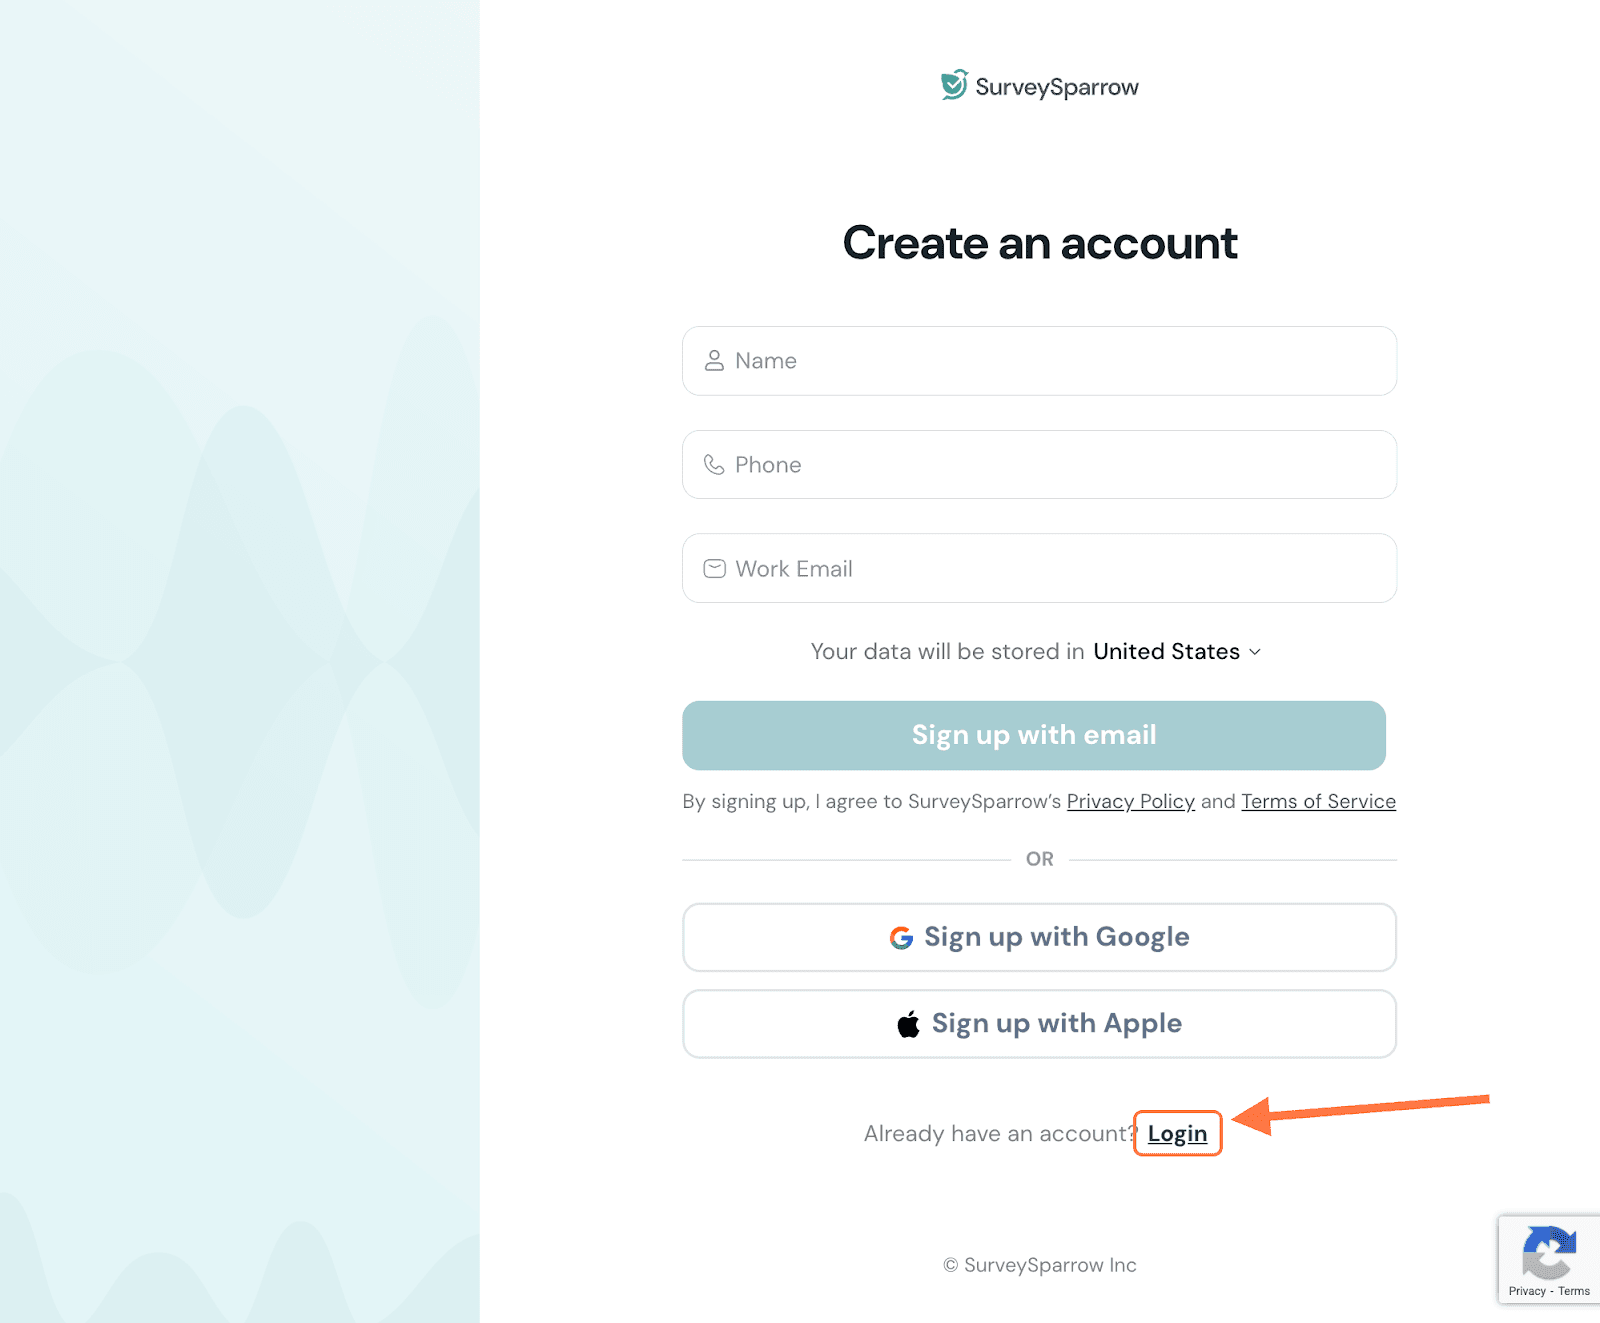Screen dimensions: 1600x1323
Task: Choose Sign up with Google
Action: click(1039, 938)
